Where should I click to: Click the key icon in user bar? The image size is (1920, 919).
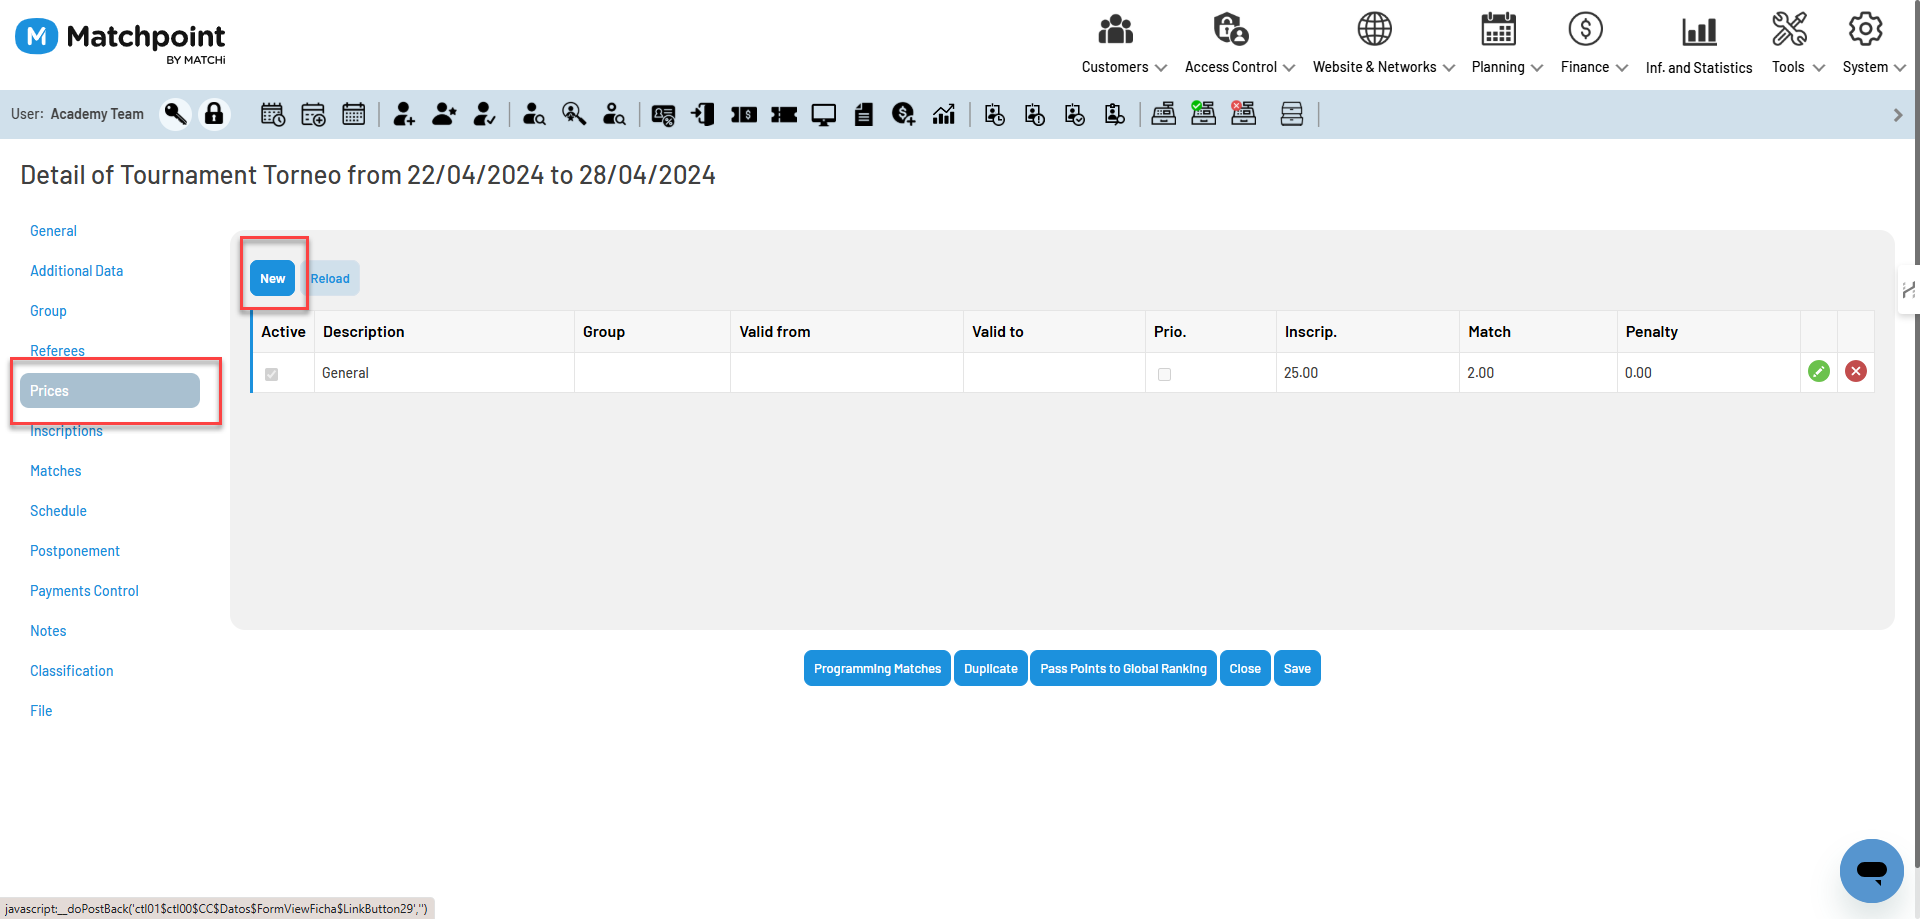click(176, 114)
